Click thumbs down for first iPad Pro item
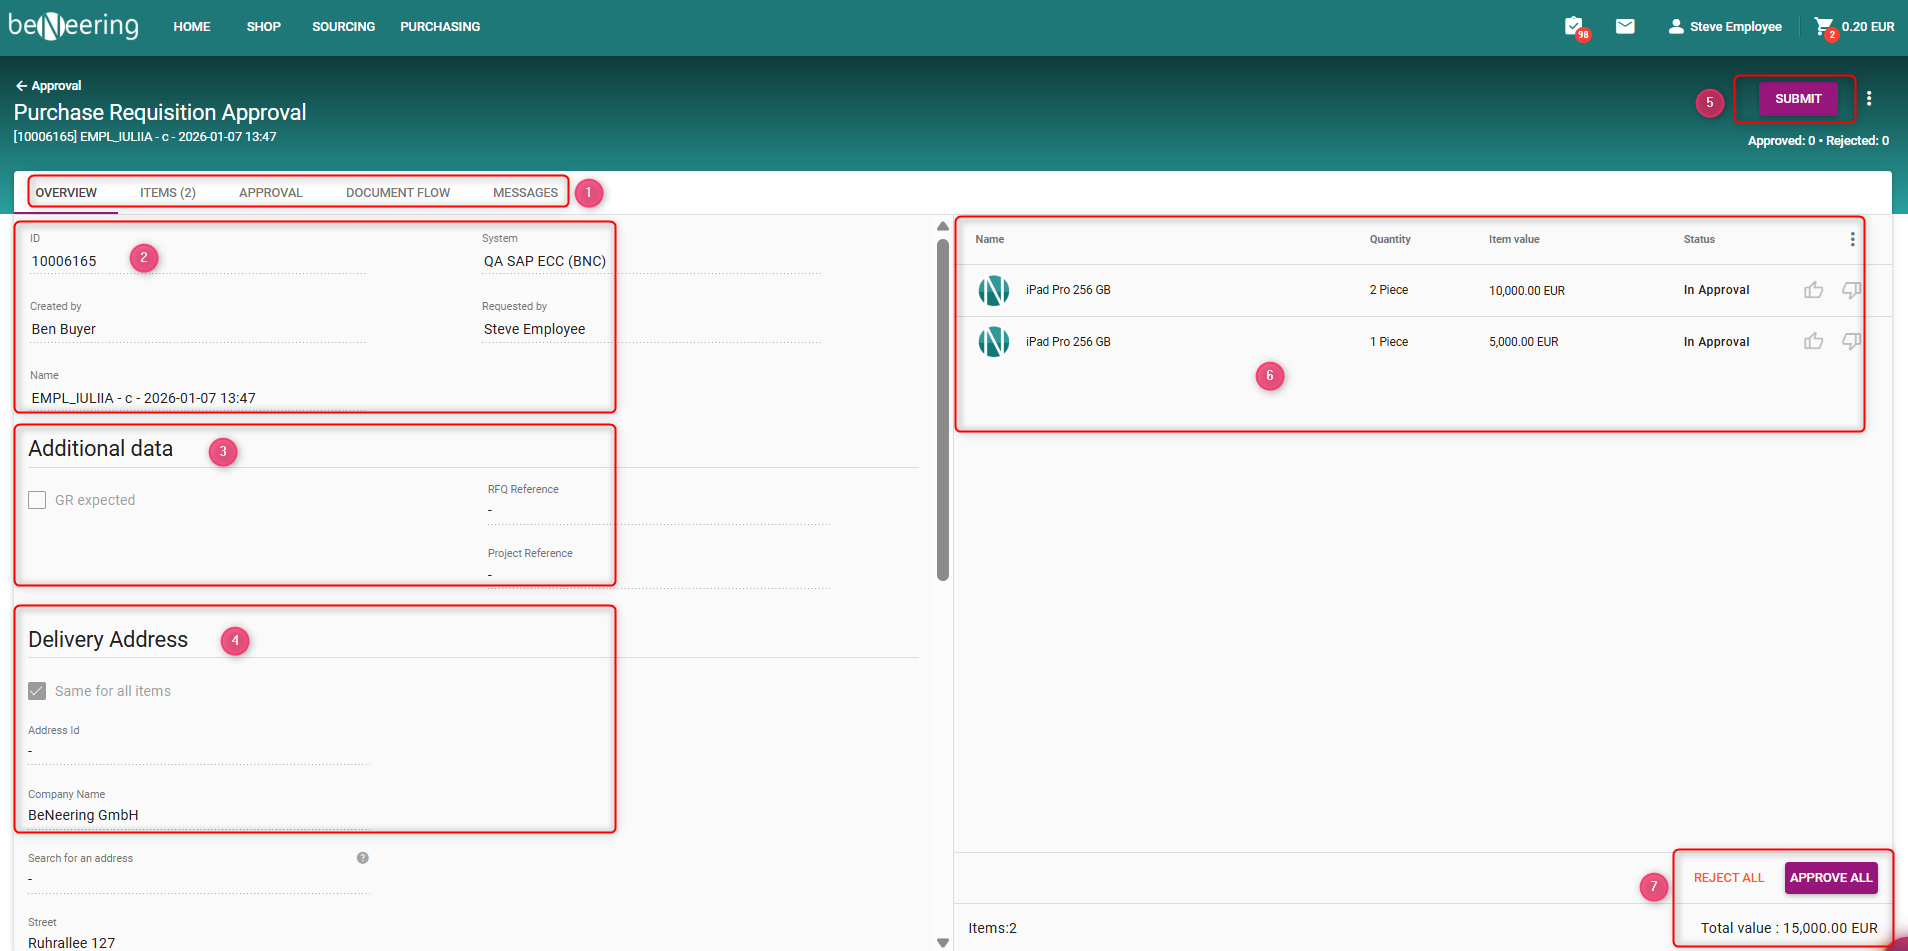 click(1851, 290)
